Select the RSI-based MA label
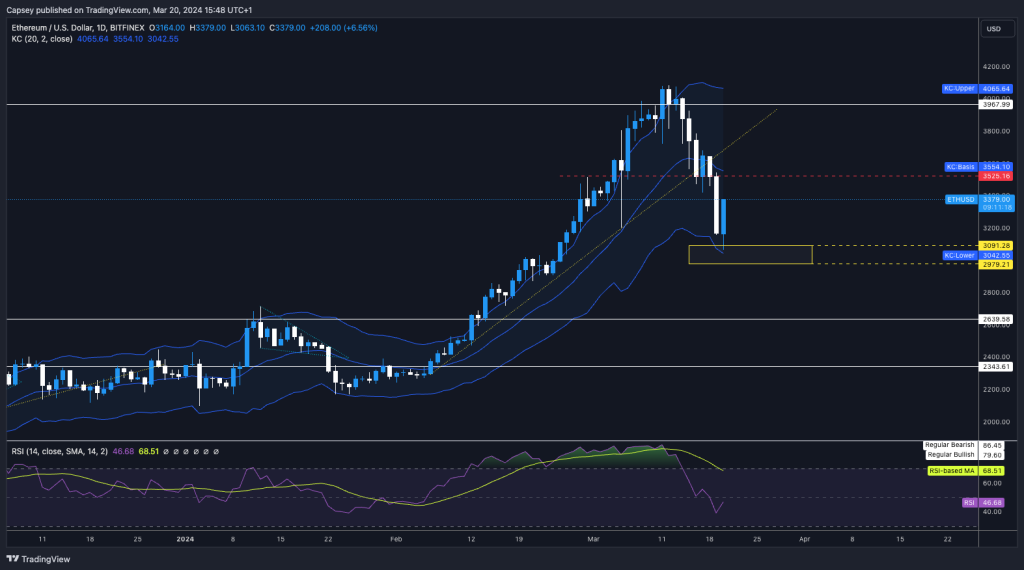This screenshot has width=1024, height=570. 951,470
